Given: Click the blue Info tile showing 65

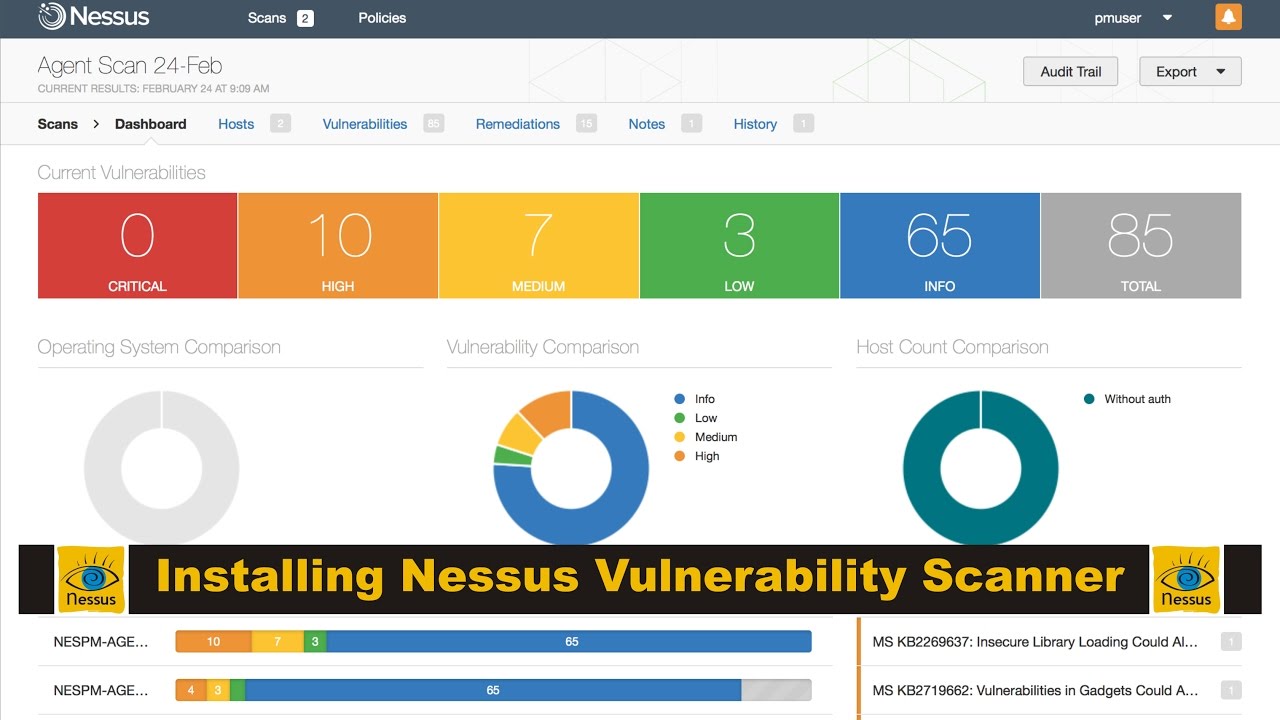Looking at the screenshot, I should [x=940, y=245].
